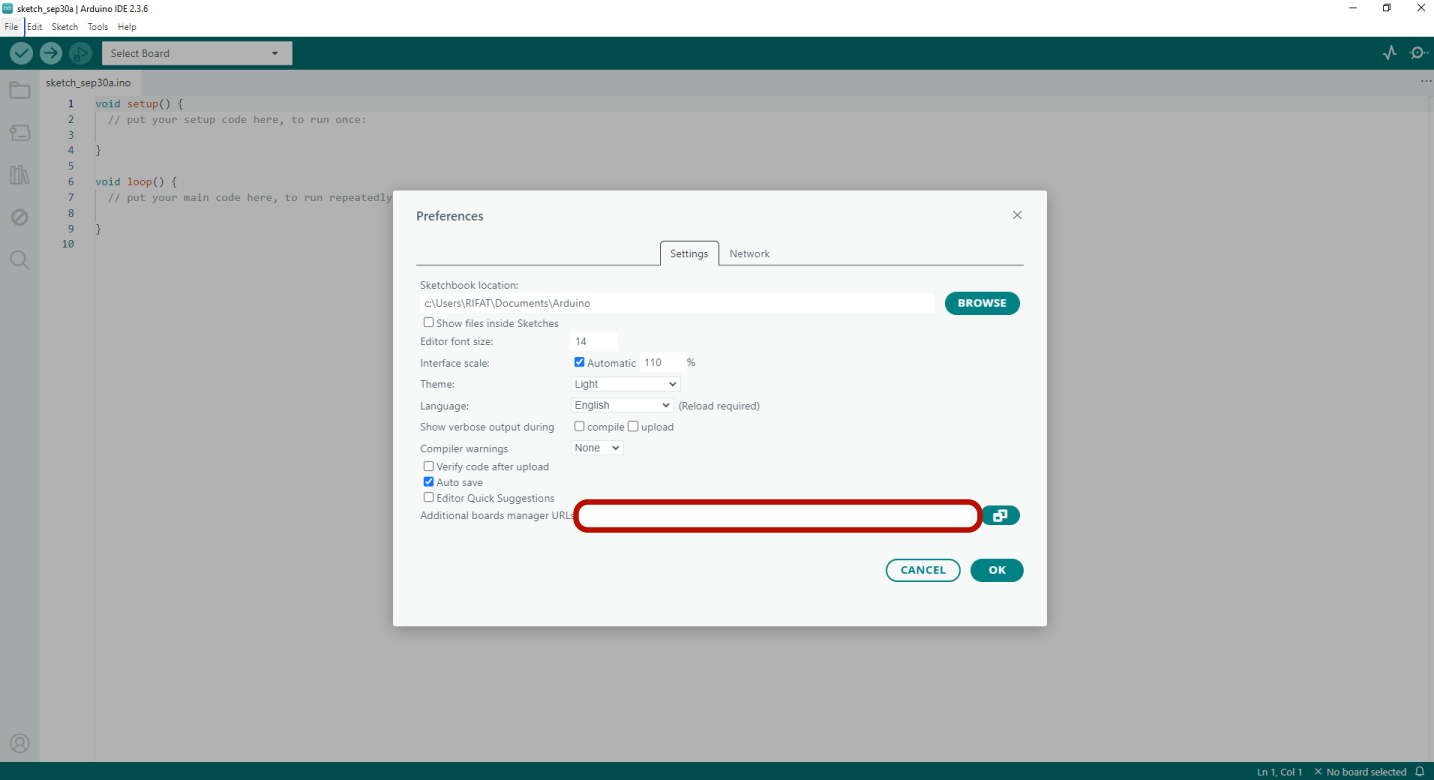Open the Search magnifier icon in sidebar
1434x780 pixels.
[20, 260]
